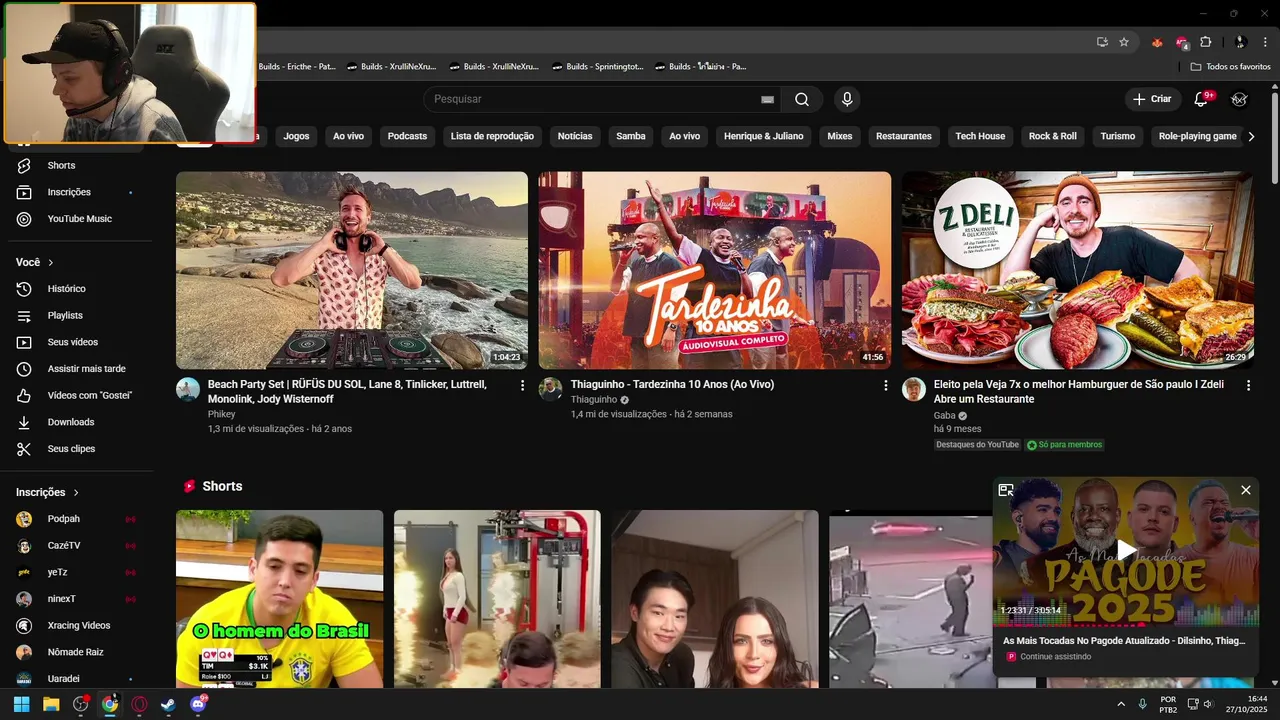Select the Henrique & Juliano chip
The height and width of the screenshot is (720, 1280).
point(764,136)
